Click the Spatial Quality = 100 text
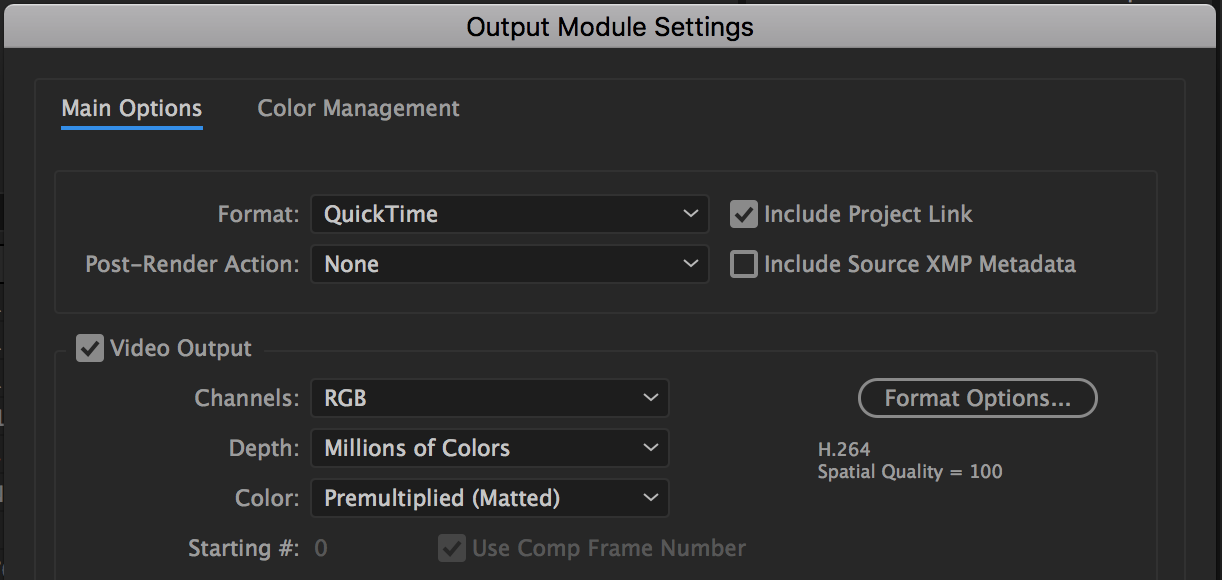This screenshot has width=1222, height=580. point(909,472)
